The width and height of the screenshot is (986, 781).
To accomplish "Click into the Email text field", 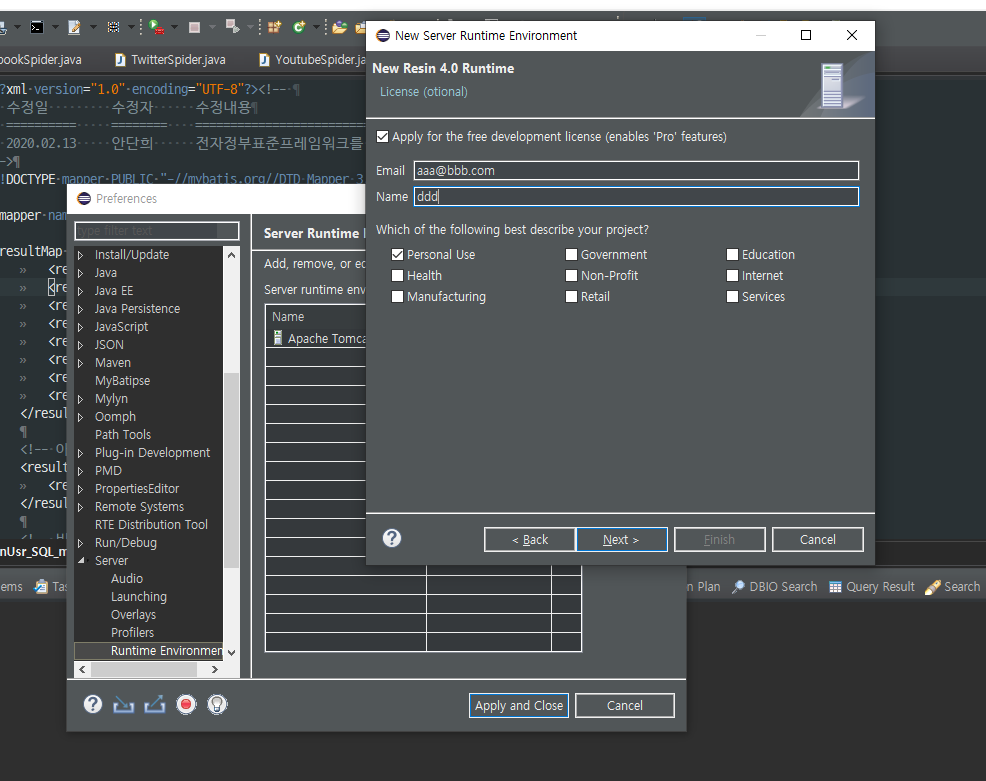I will pyautogui.click(x=636, y=171).
